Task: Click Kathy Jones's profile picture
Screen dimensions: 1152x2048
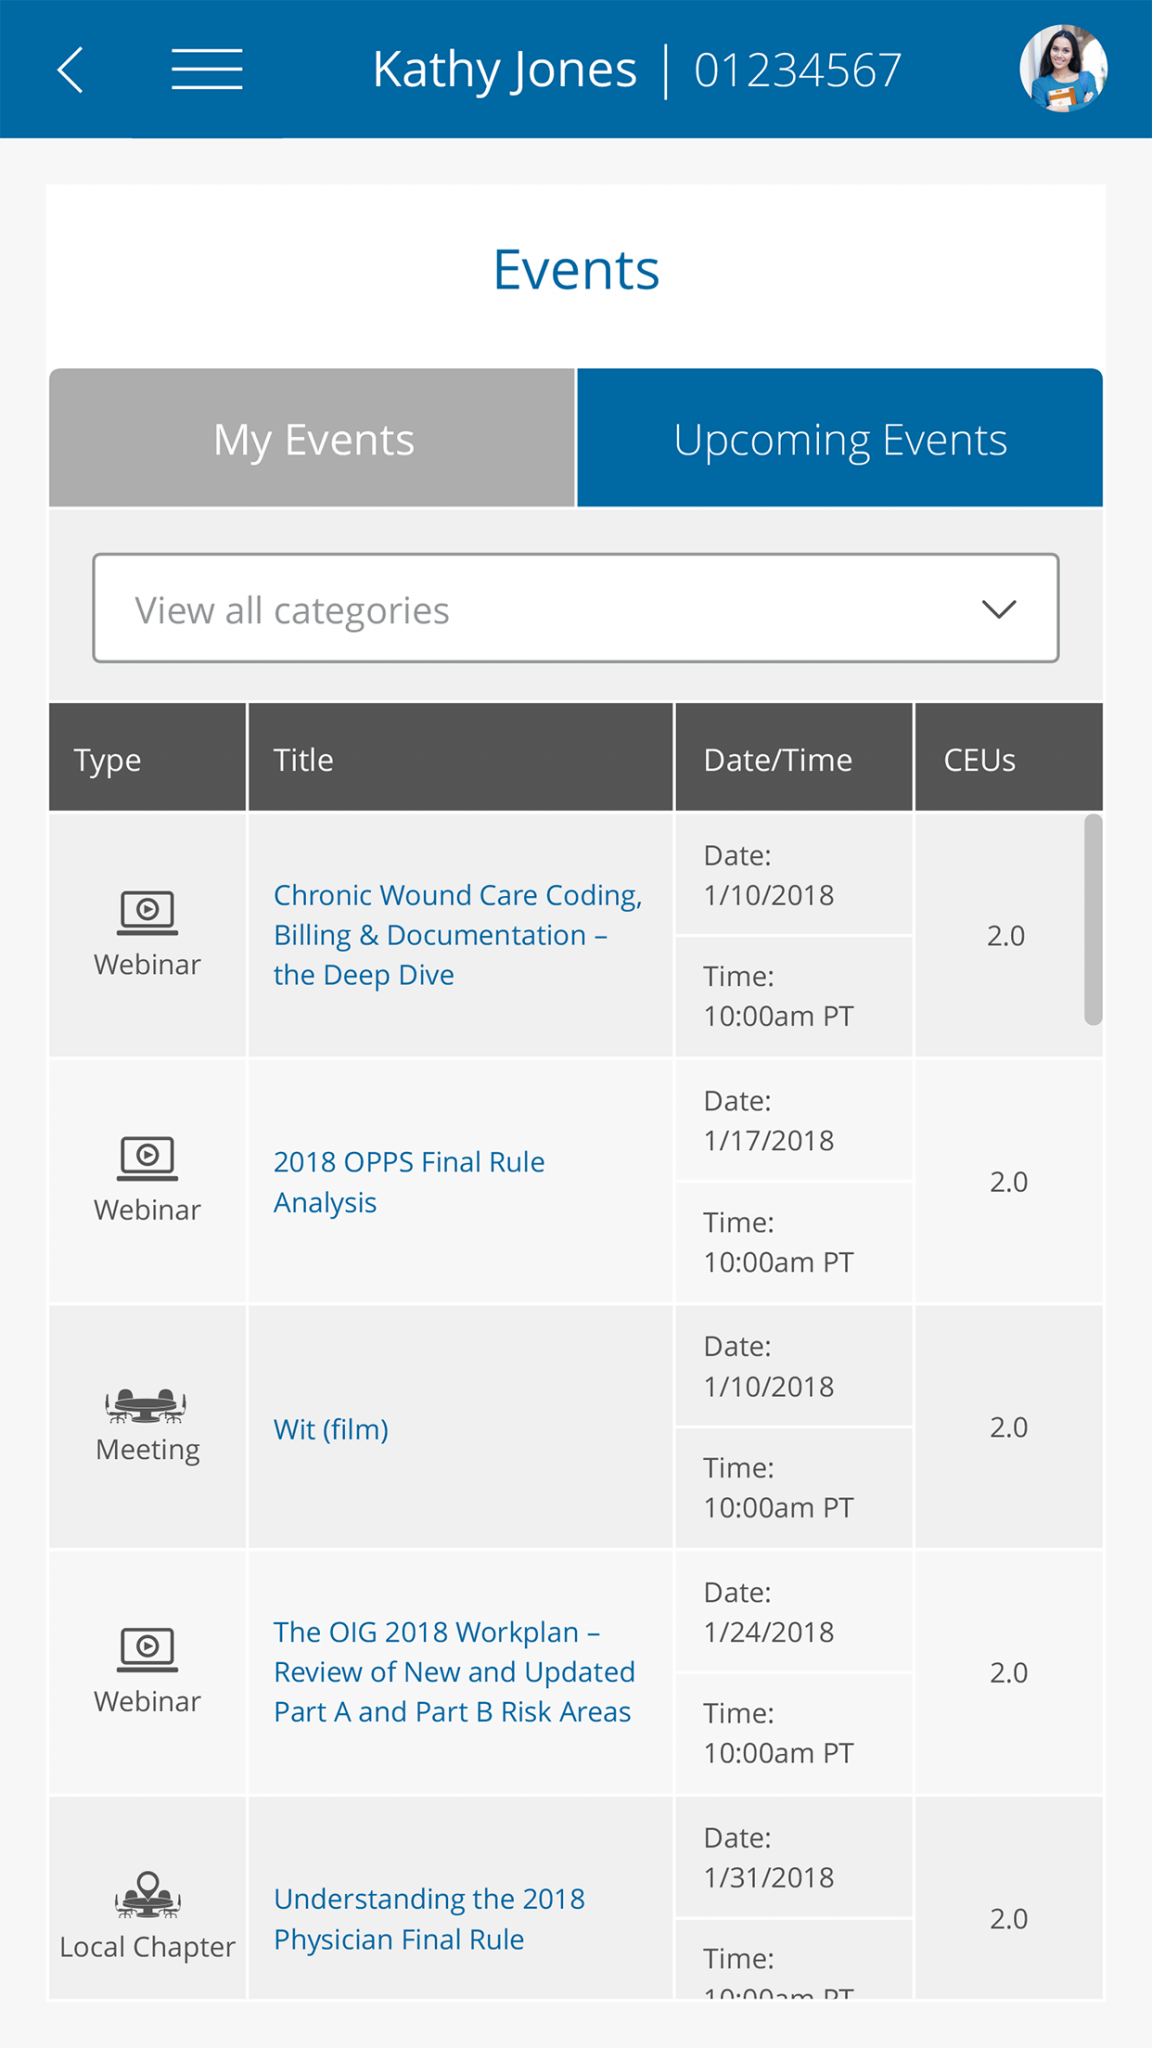Action: tap(1063, 67)
